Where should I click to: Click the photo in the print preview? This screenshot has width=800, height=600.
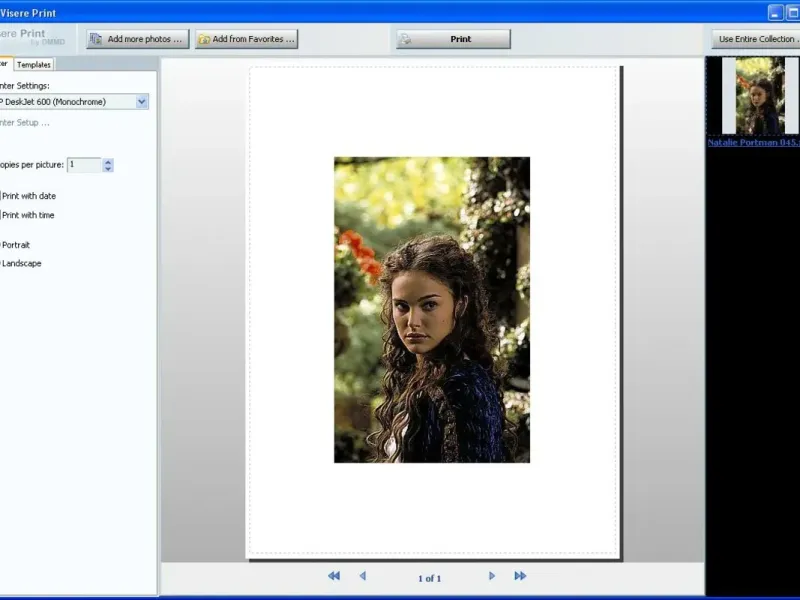click(432, 310)
